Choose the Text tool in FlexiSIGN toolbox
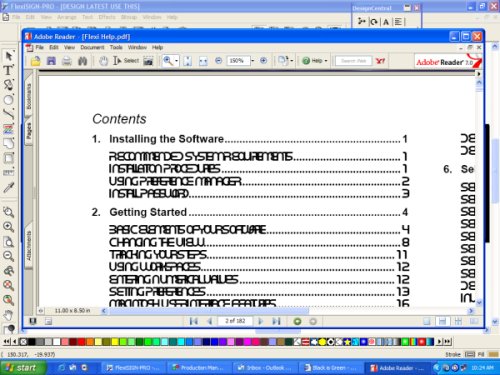Viewport: 500px width, 375px height. point(8,70)
